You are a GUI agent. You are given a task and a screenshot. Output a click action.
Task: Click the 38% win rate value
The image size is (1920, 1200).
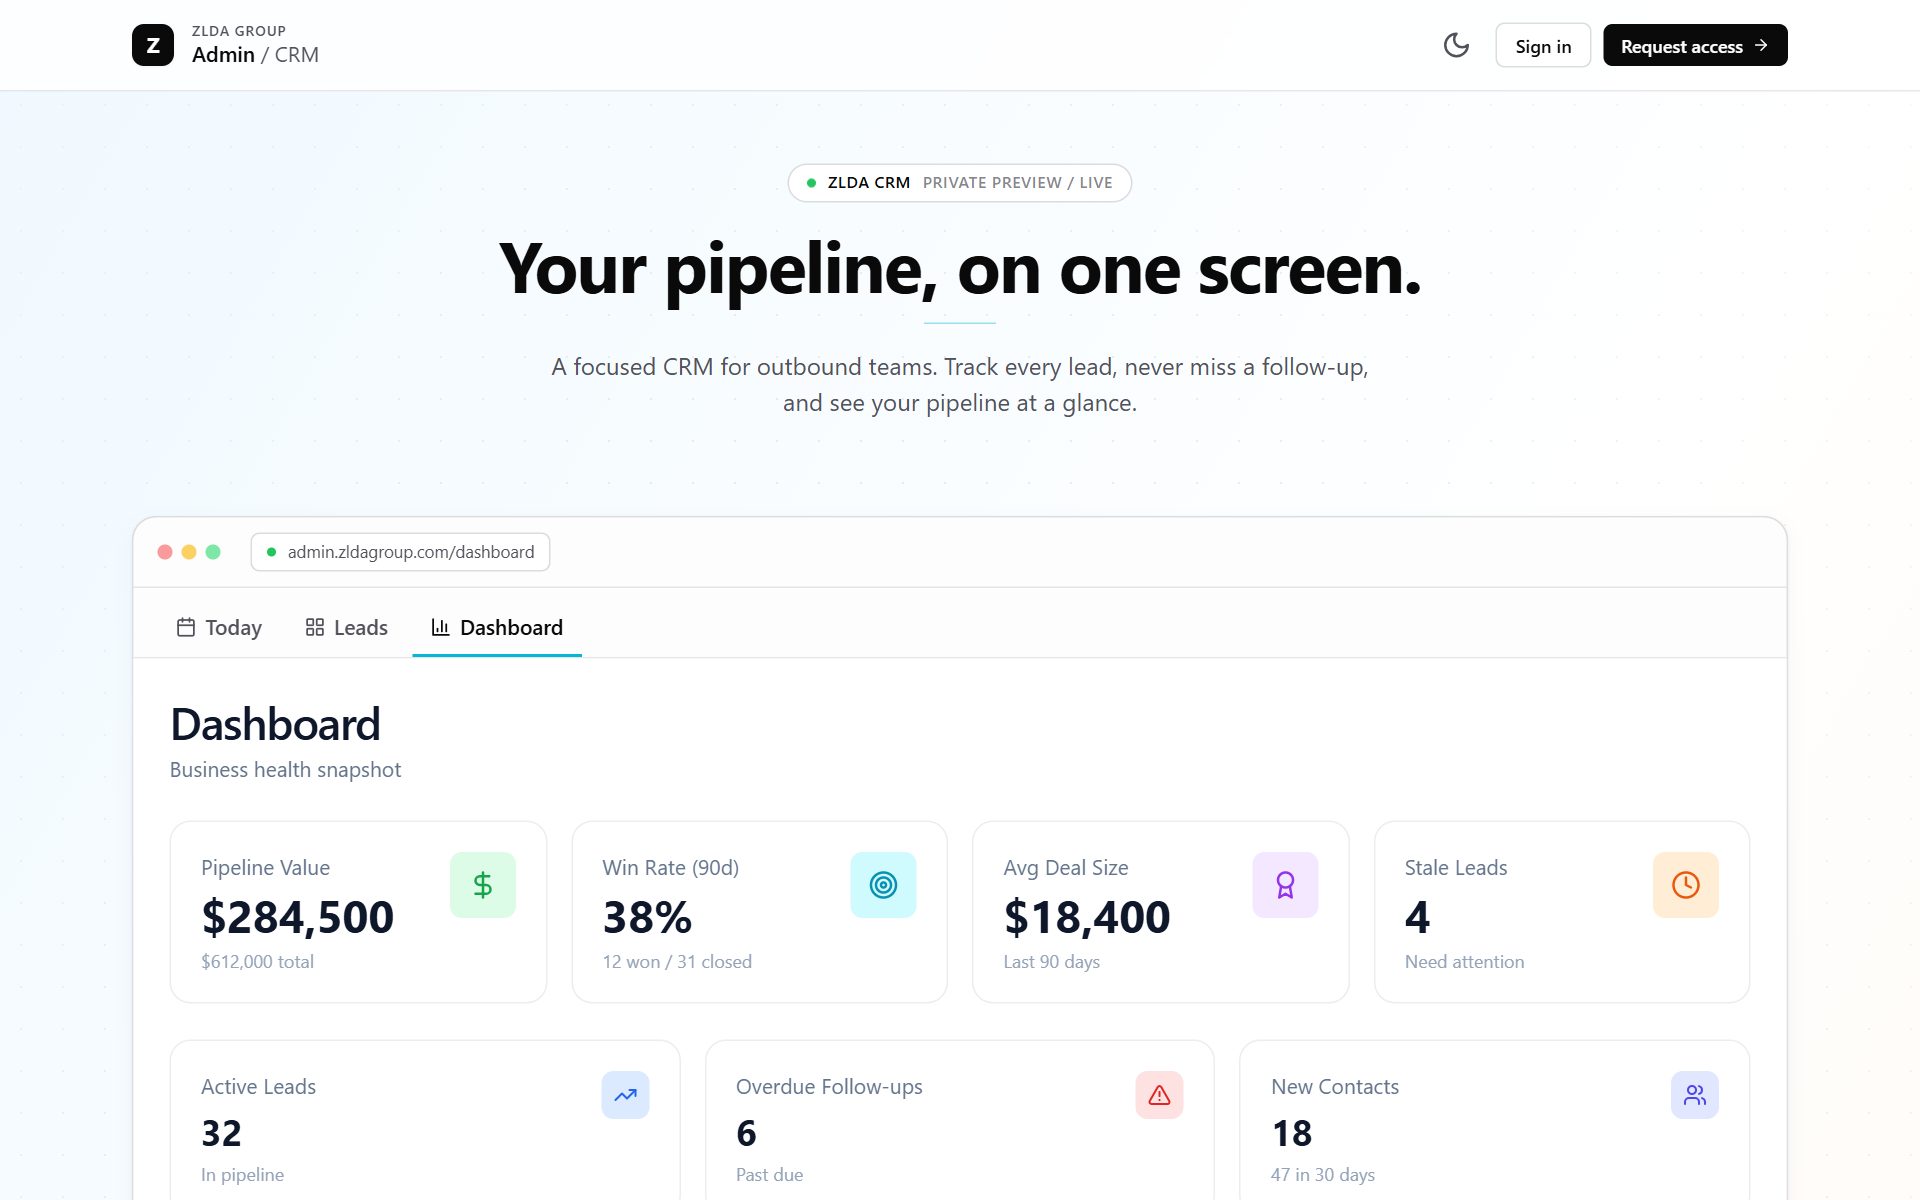(x=647, y=917)
